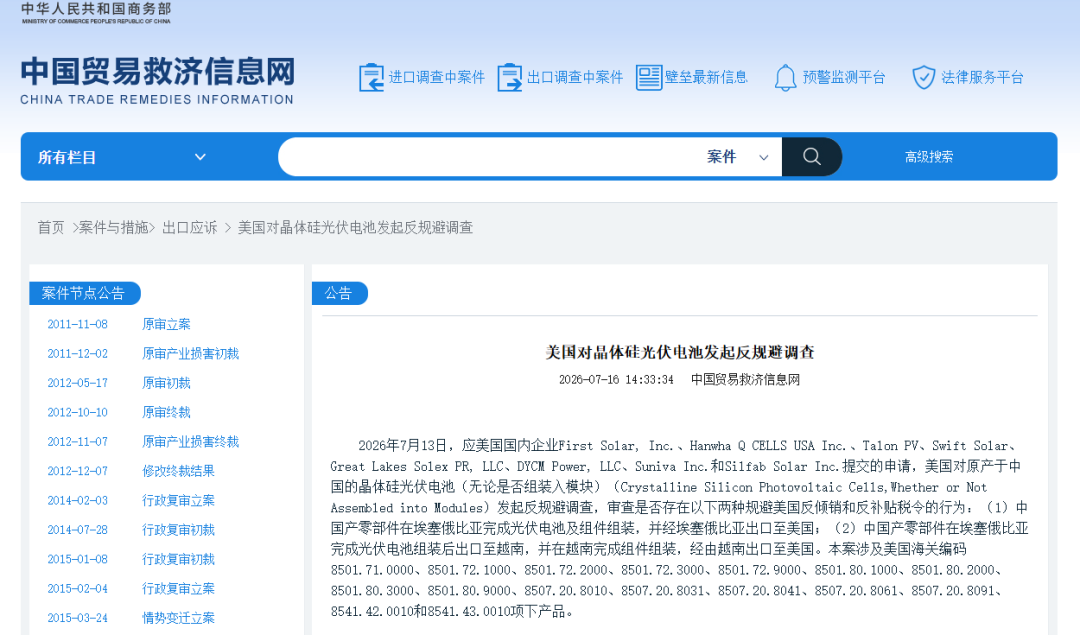Open 高级搜索 advanced search
The width and height of the screenshot is (1080, 635).
coord(928,157)
